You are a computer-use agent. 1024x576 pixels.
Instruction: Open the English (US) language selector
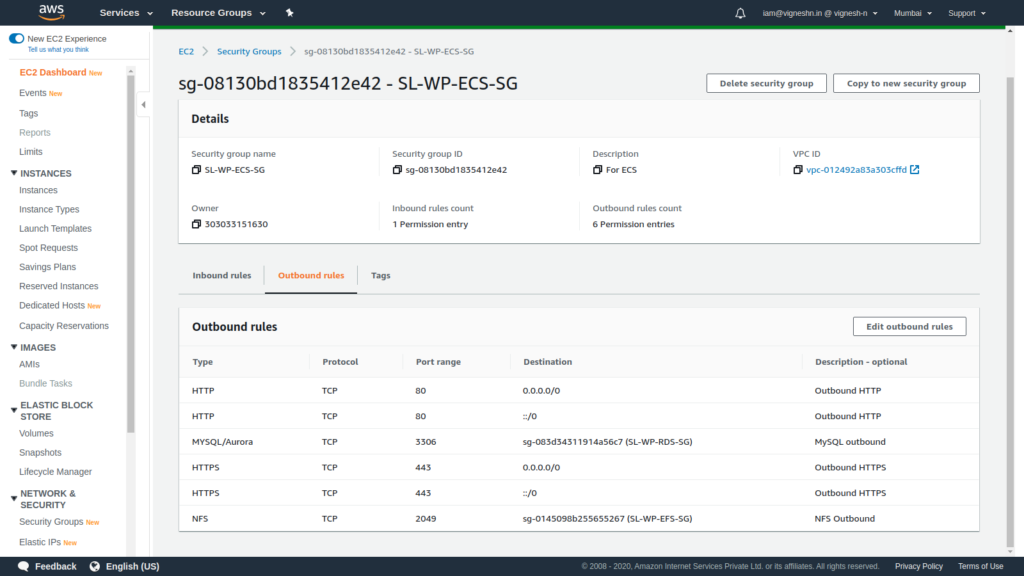(x=125, y=566)
